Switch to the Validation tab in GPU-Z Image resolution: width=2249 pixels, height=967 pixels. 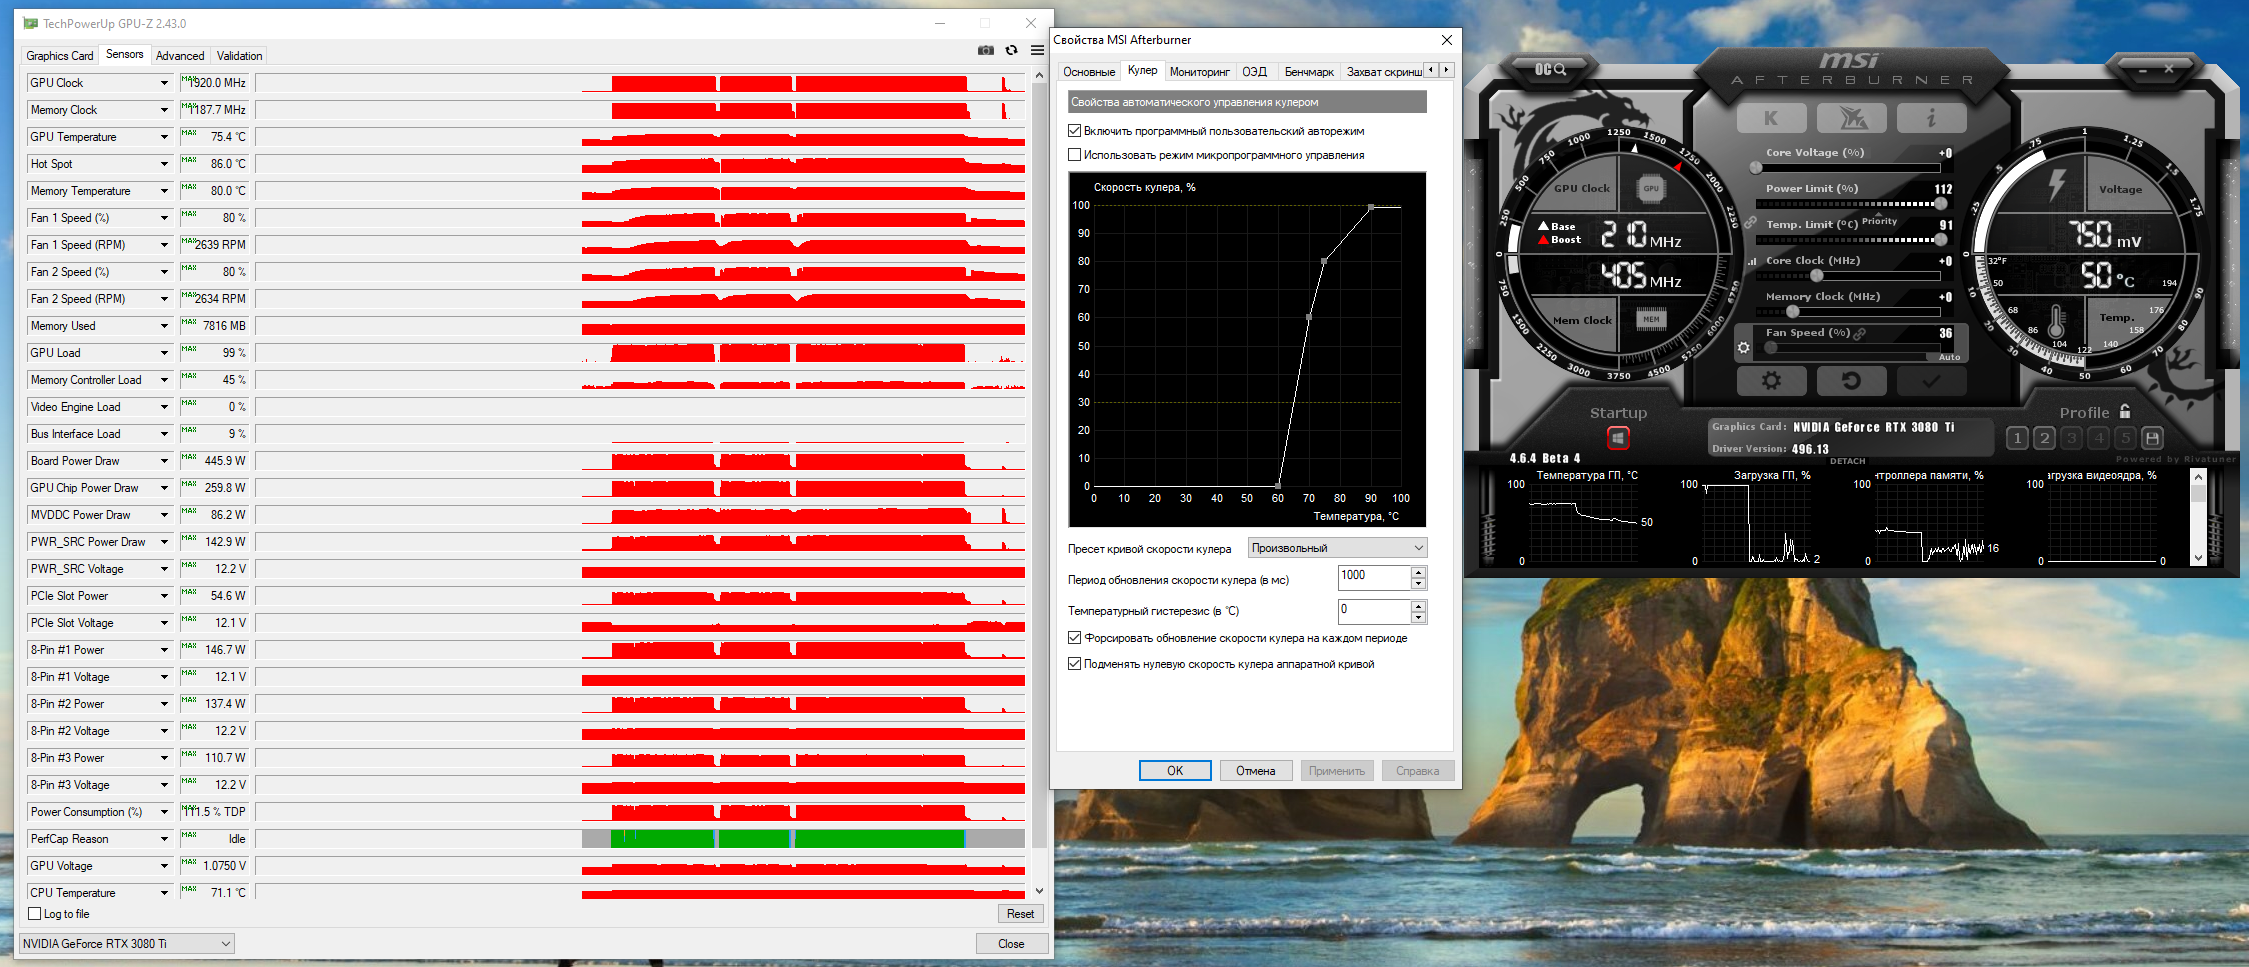pos(240,56)
